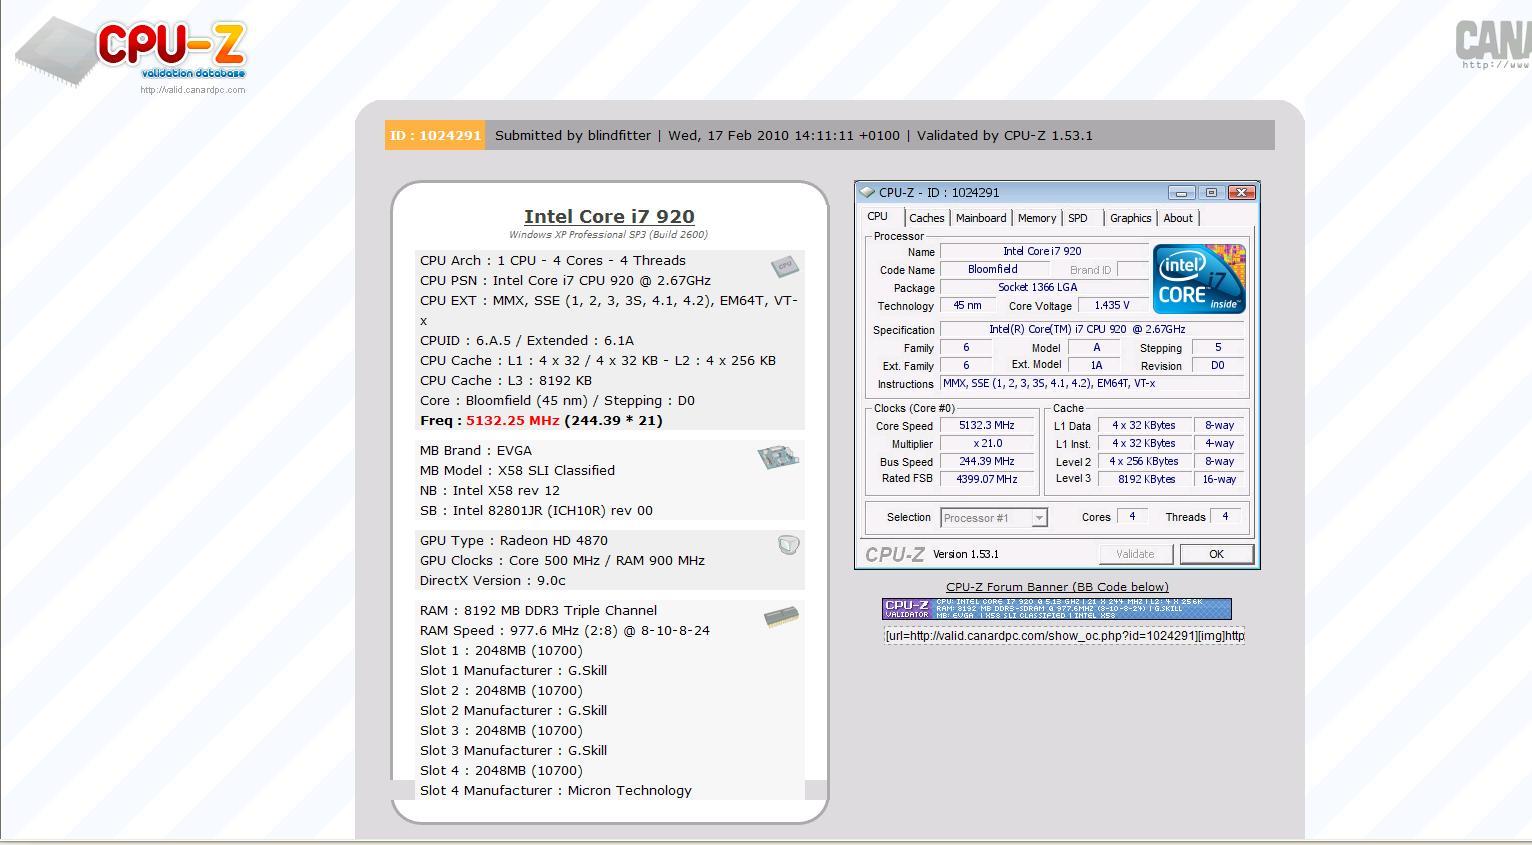
Task: Click the OK button in CPU-Z
Action: click(1216, 554)
